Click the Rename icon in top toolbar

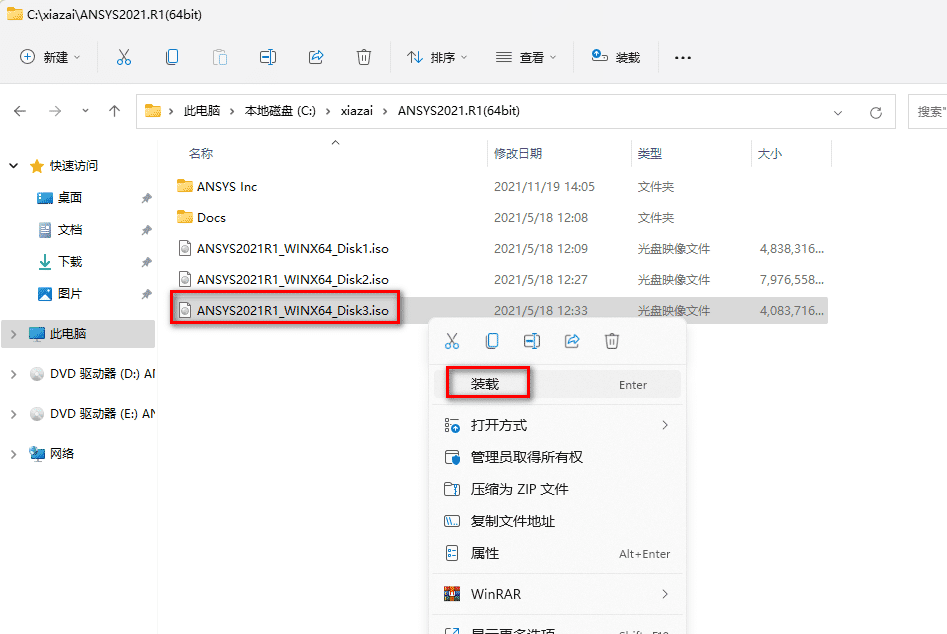point(268,57)
